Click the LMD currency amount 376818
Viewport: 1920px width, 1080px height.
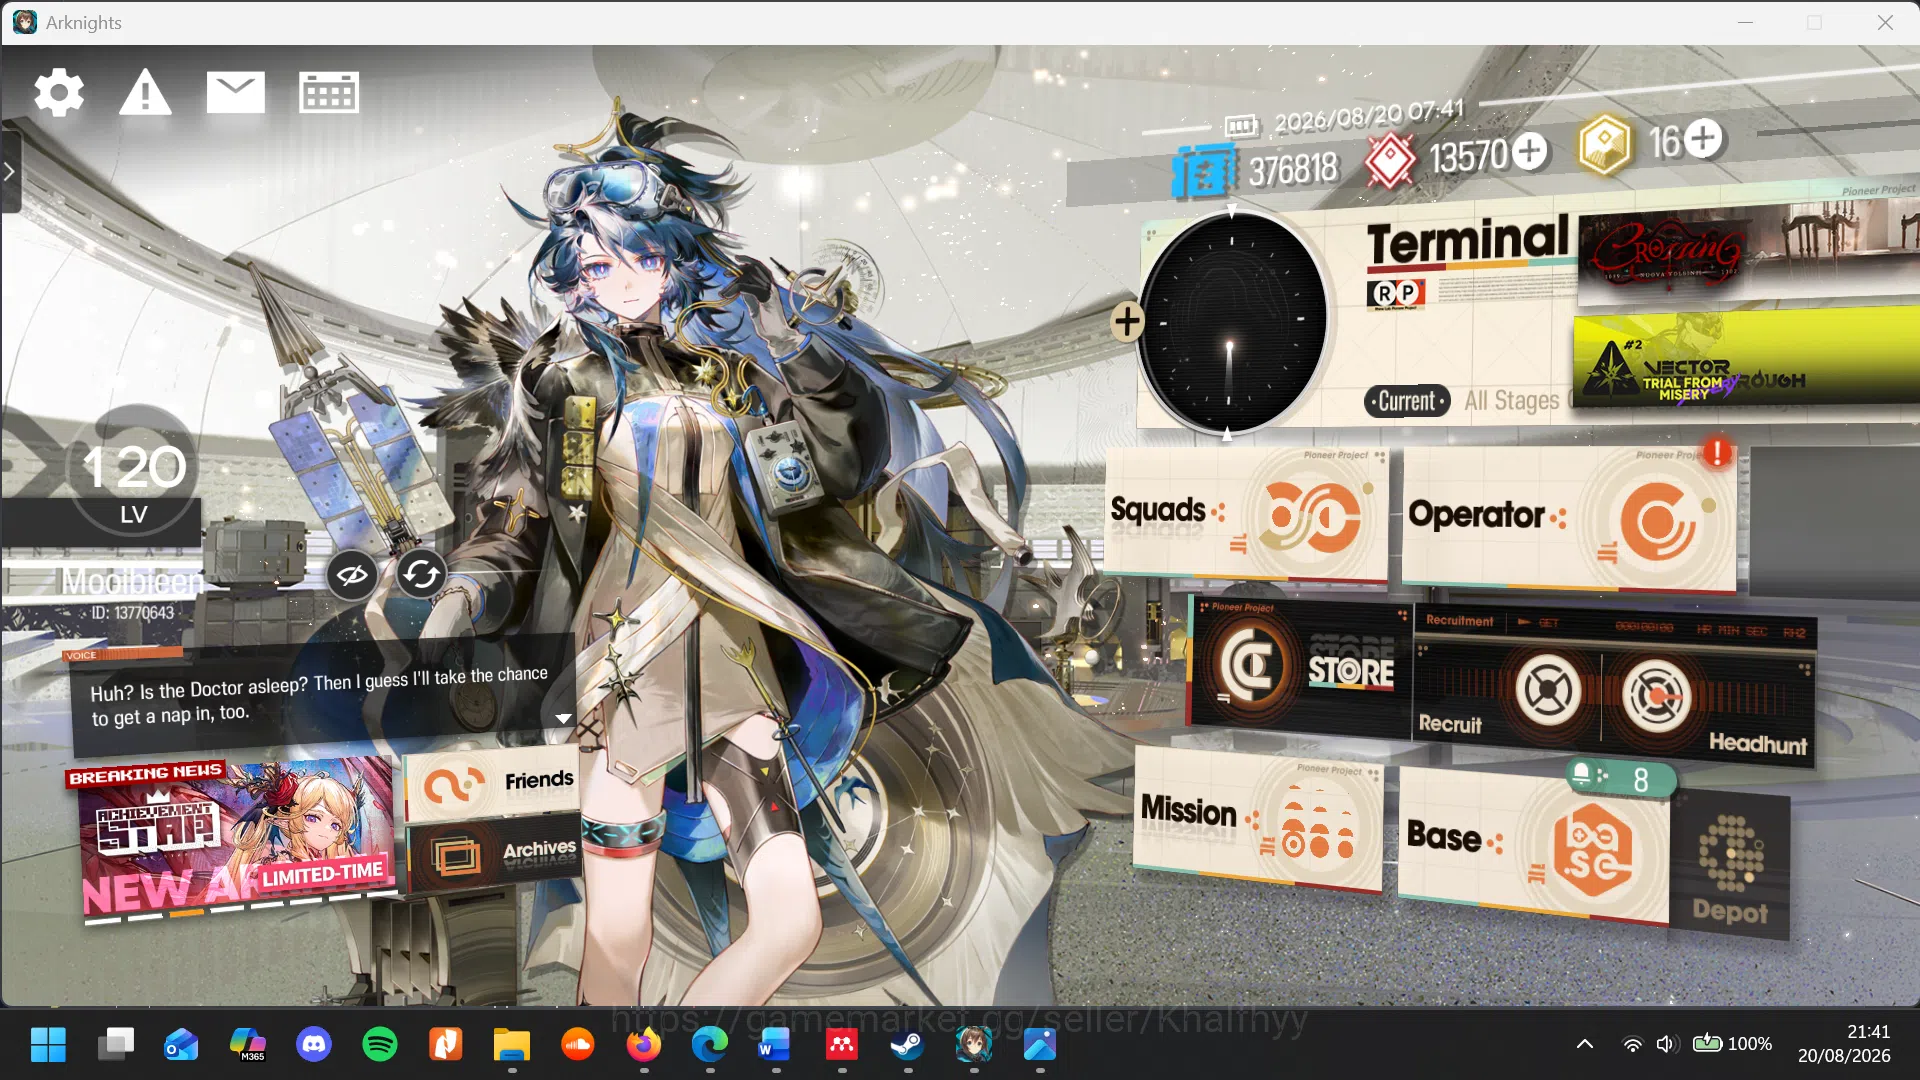(x=1293, y=169)
